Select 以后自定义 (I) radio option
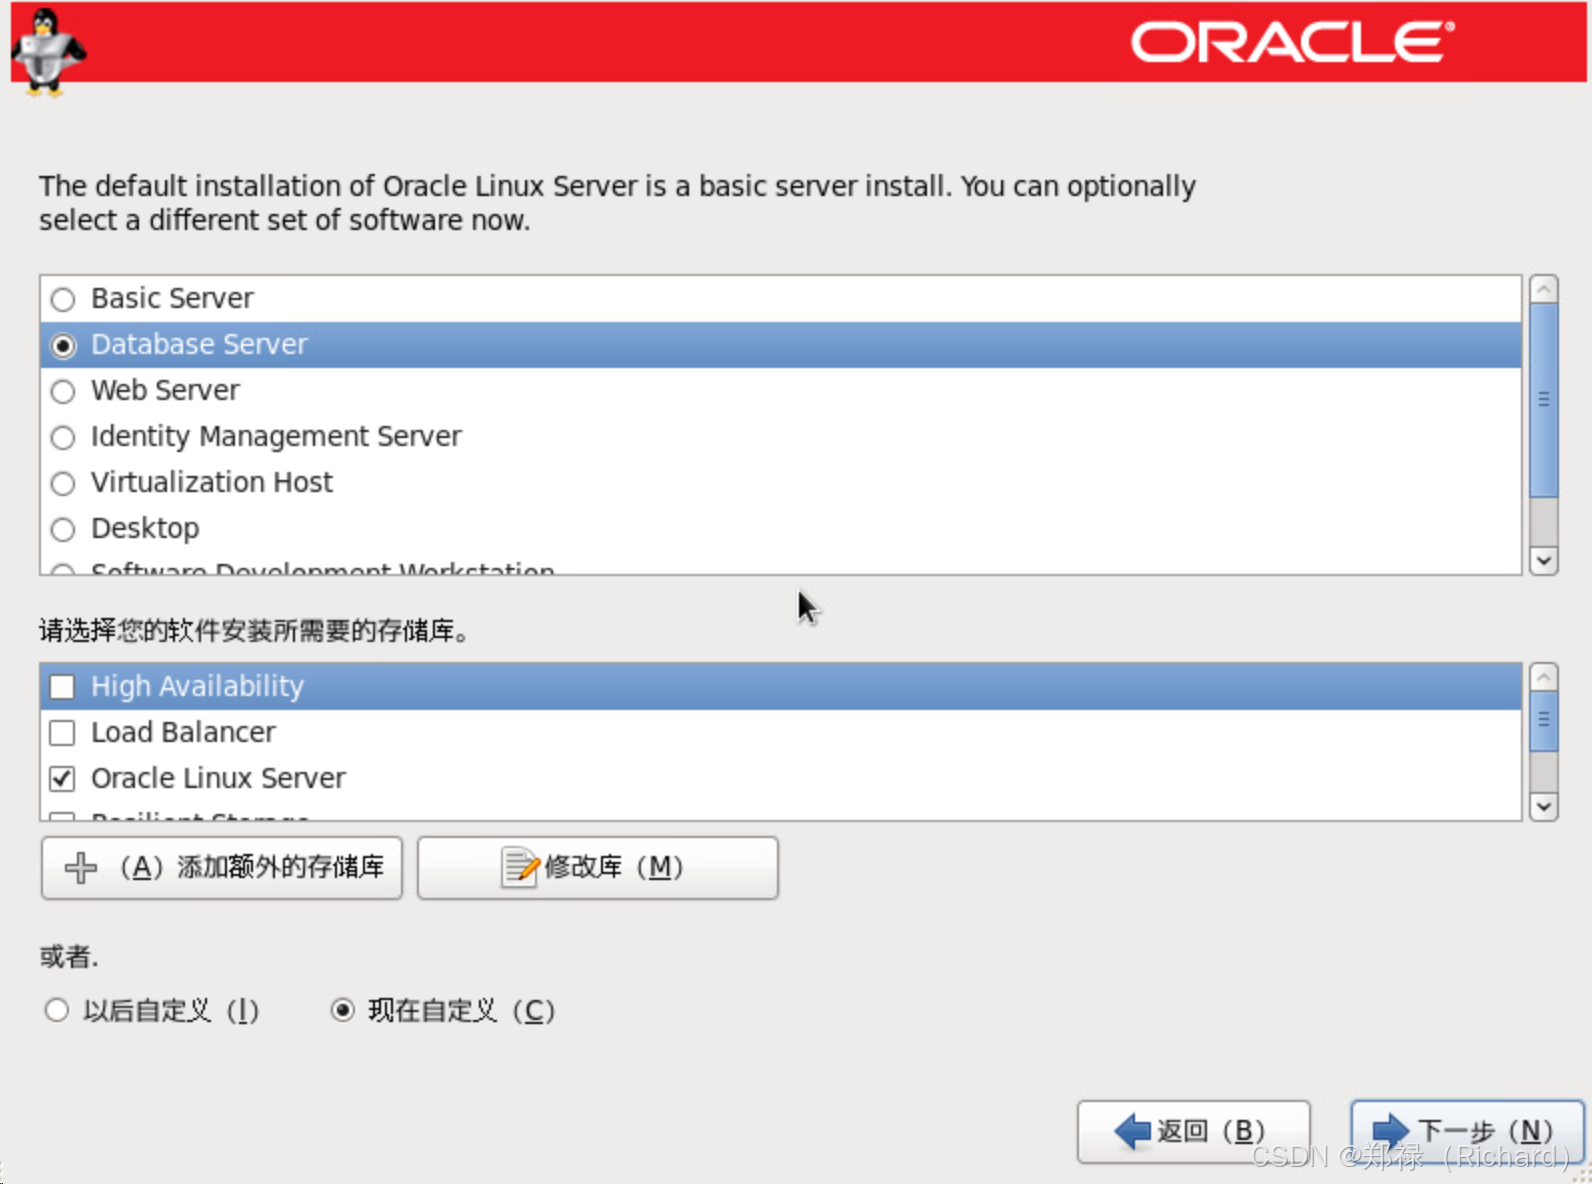The image size is (1592, 1184). 57,1010
